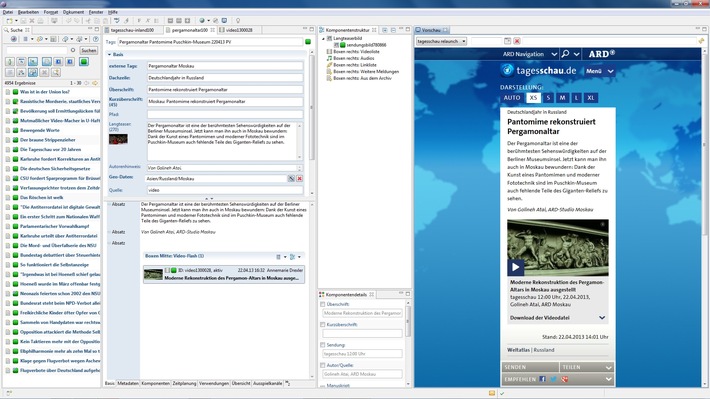Image resolution: width=710 pixels, height=399 pixels.
Task: Select the XS display size
Action: tap(533, 98)
